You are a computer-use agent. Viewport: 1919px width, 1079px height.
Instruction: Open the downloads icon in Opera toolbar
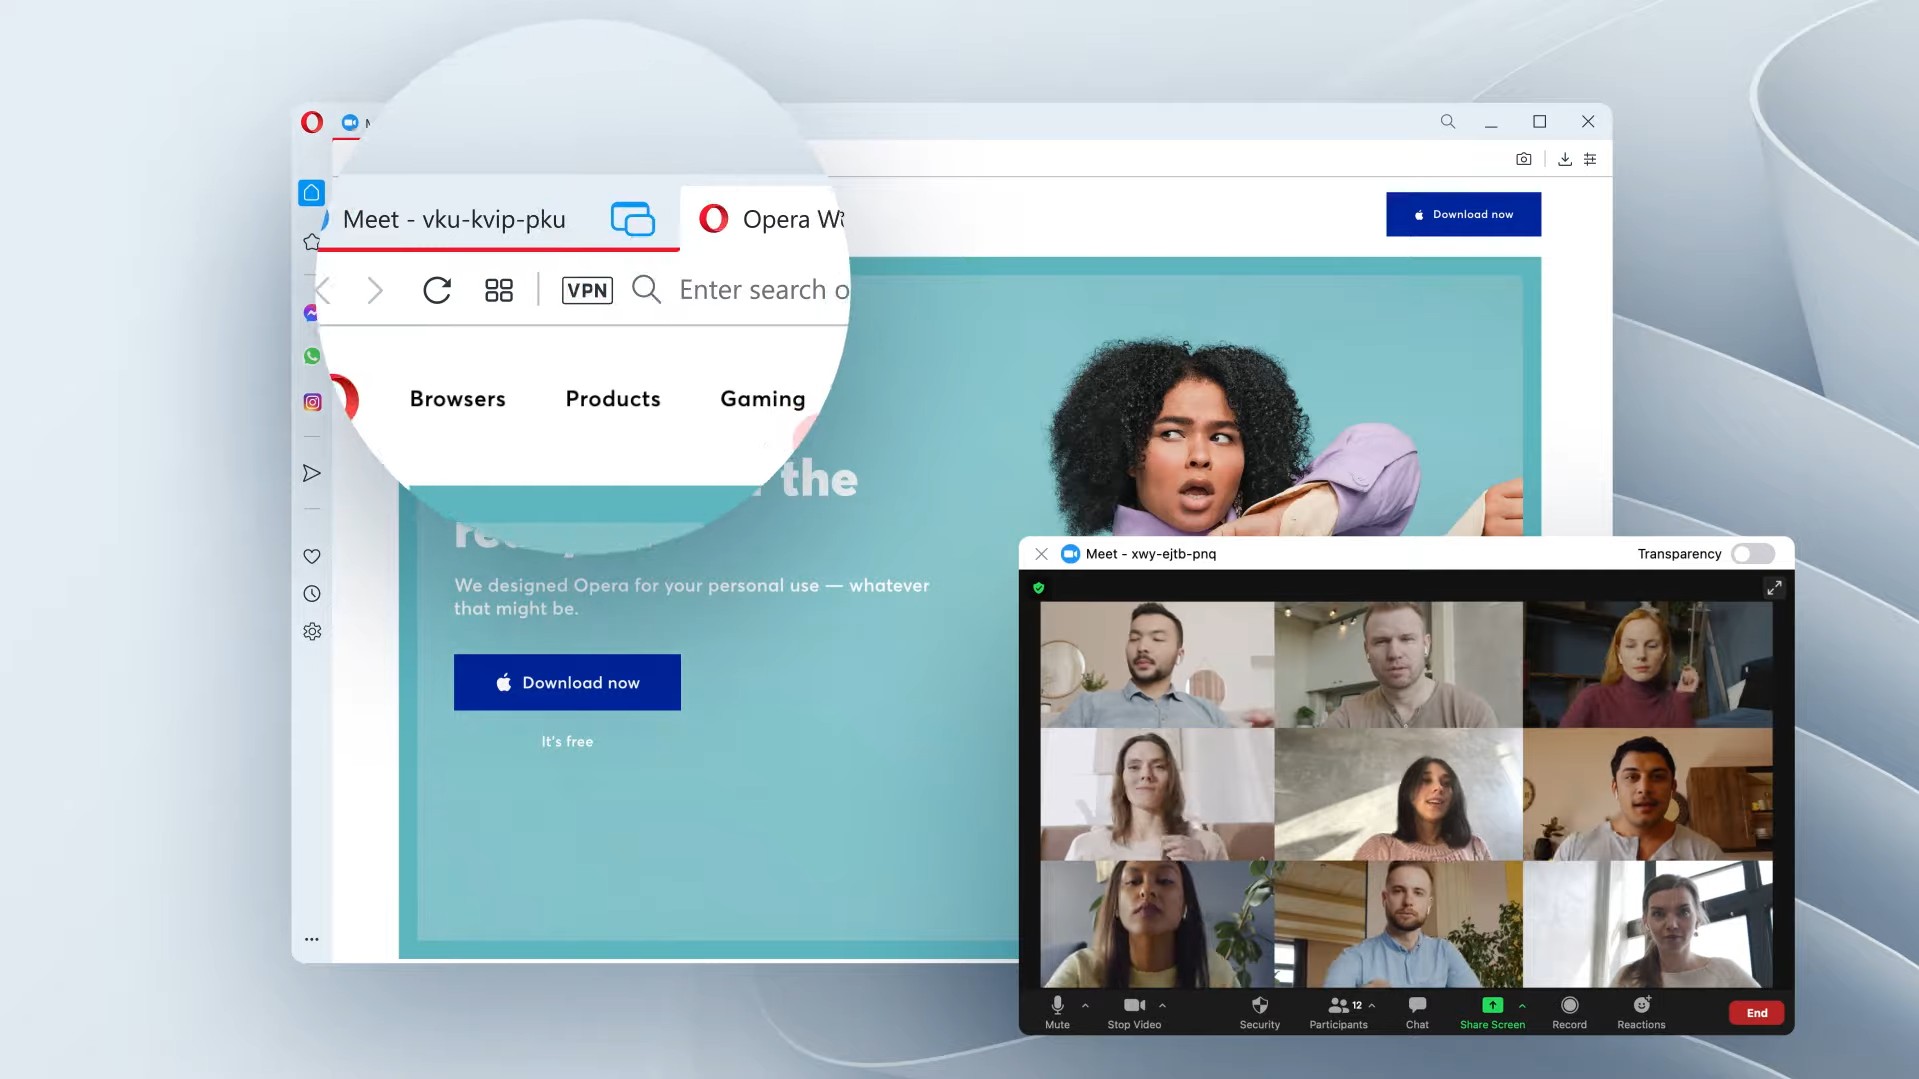[x=1565, y=159]
